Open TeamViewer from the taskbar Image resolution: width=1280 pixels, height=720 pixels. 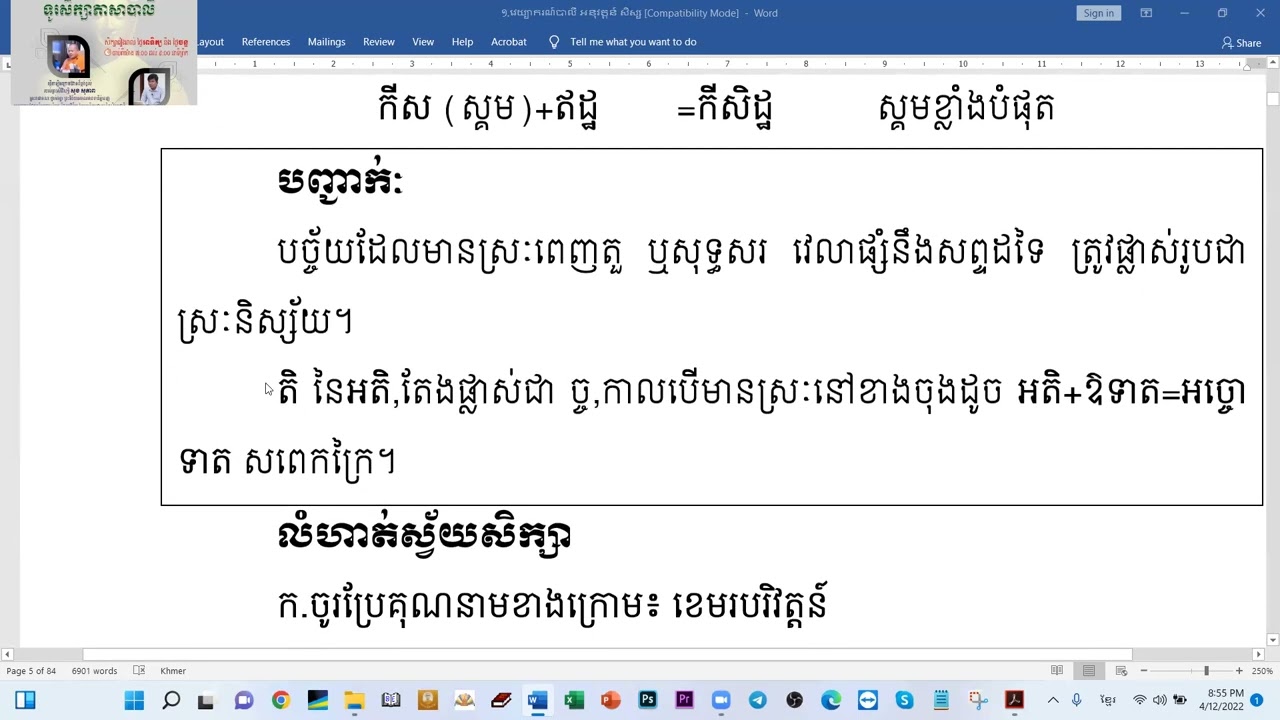868,700
